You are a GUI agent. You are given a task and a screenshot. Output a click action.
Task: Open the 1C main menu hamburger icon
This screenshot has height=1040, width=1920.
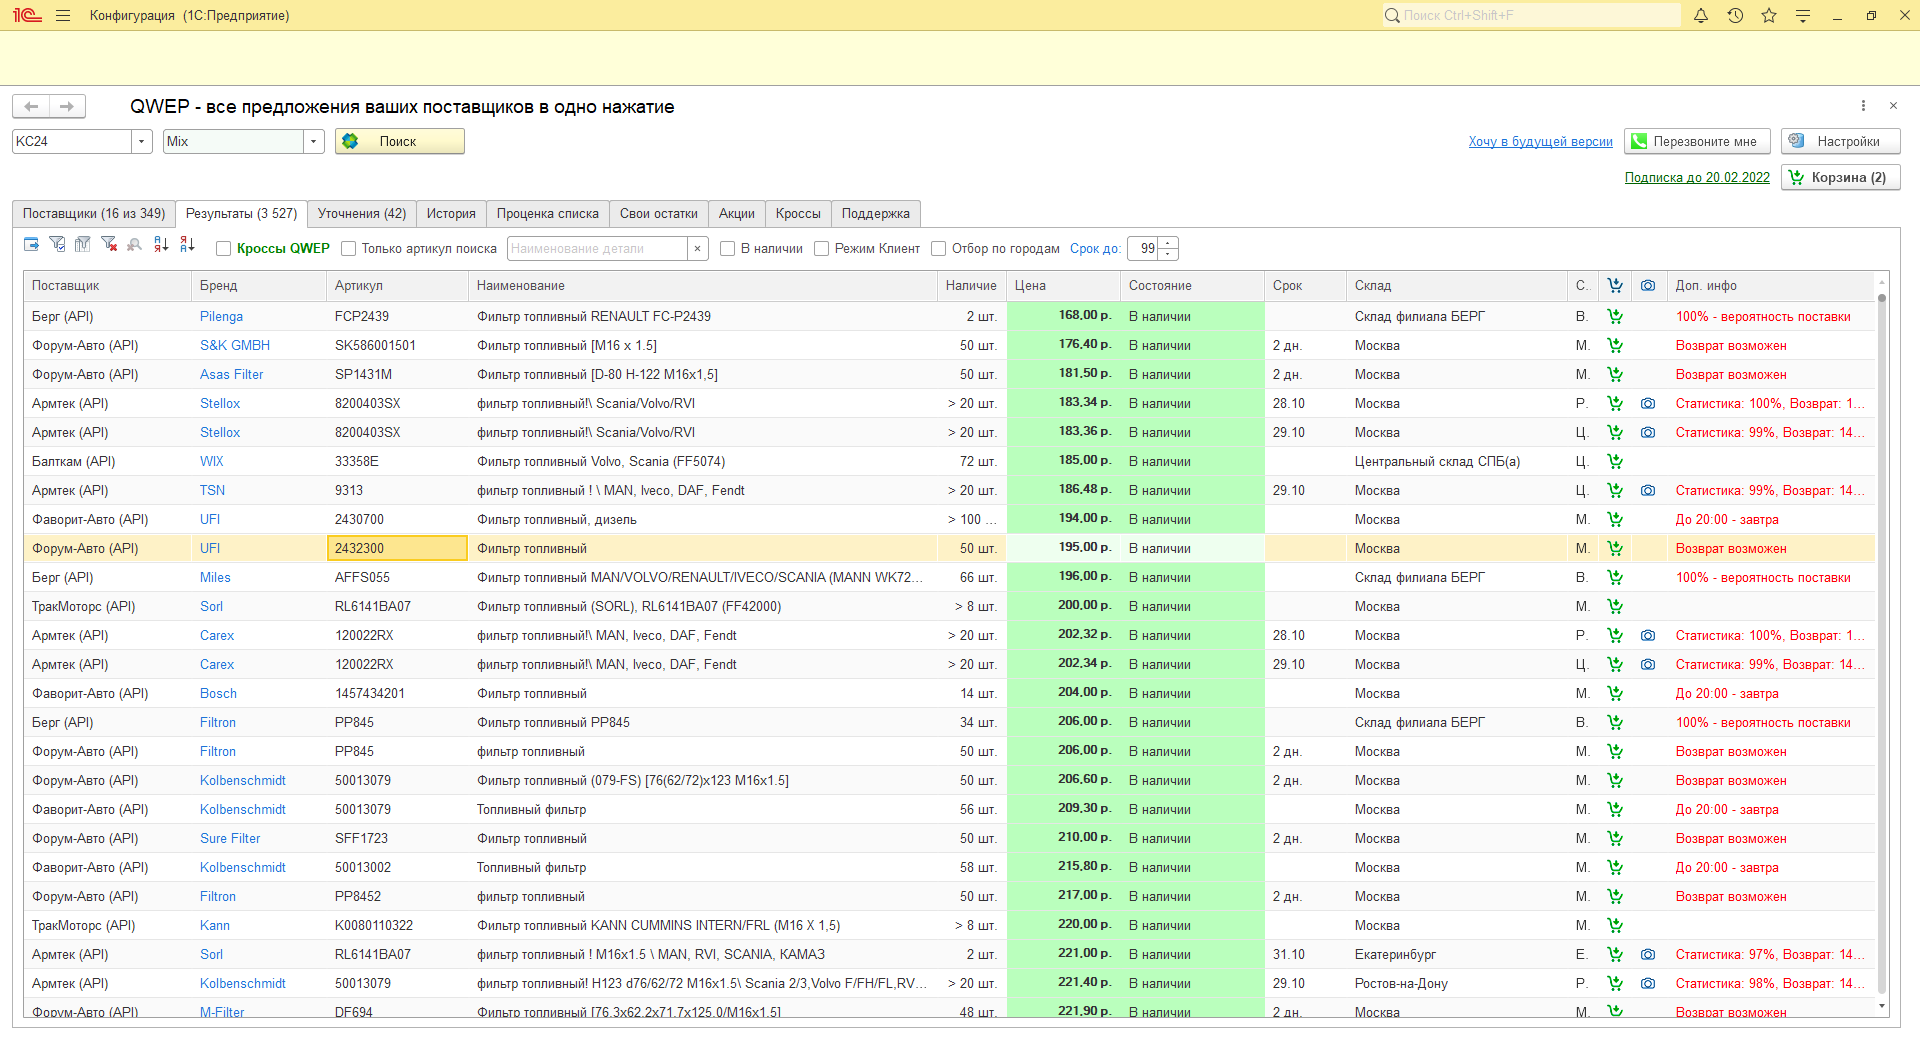63,16
